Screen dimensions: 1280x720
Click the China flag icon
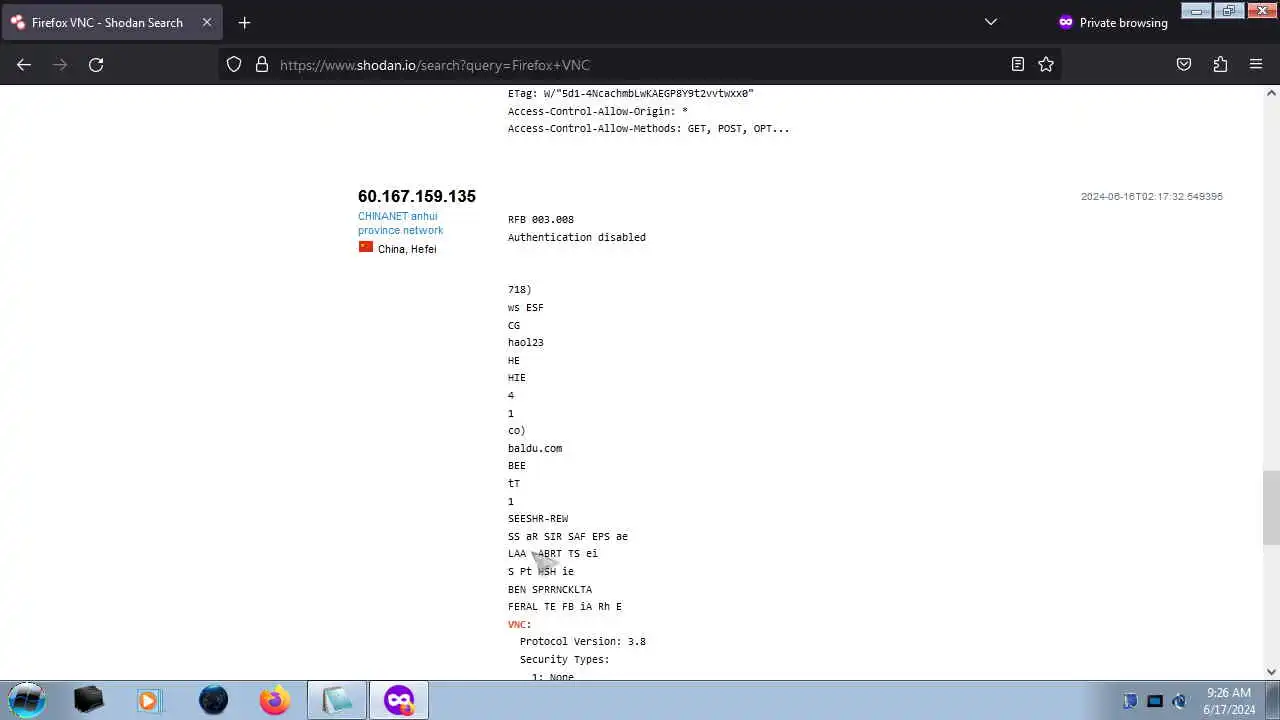(x=366, y=247)
